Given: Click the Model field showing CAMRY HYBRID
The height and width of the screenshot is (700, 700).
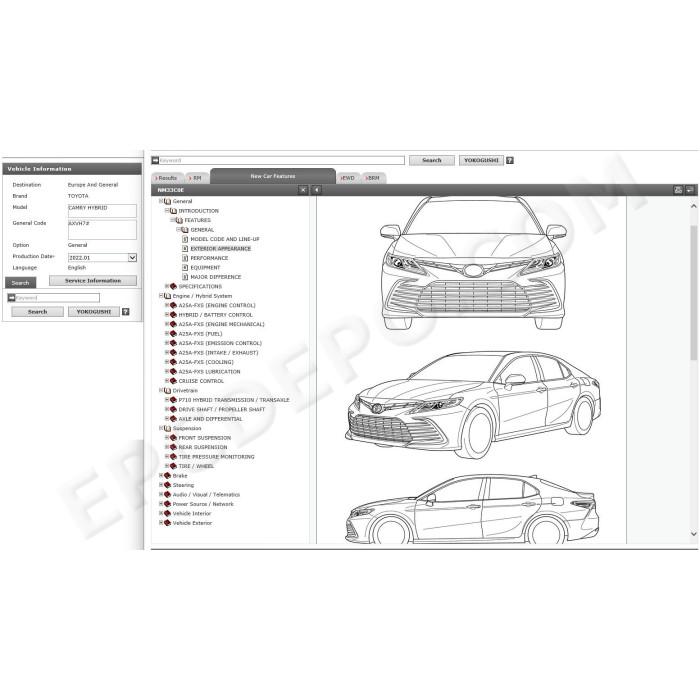Looking at the screenshot, I should pos(102,211).
